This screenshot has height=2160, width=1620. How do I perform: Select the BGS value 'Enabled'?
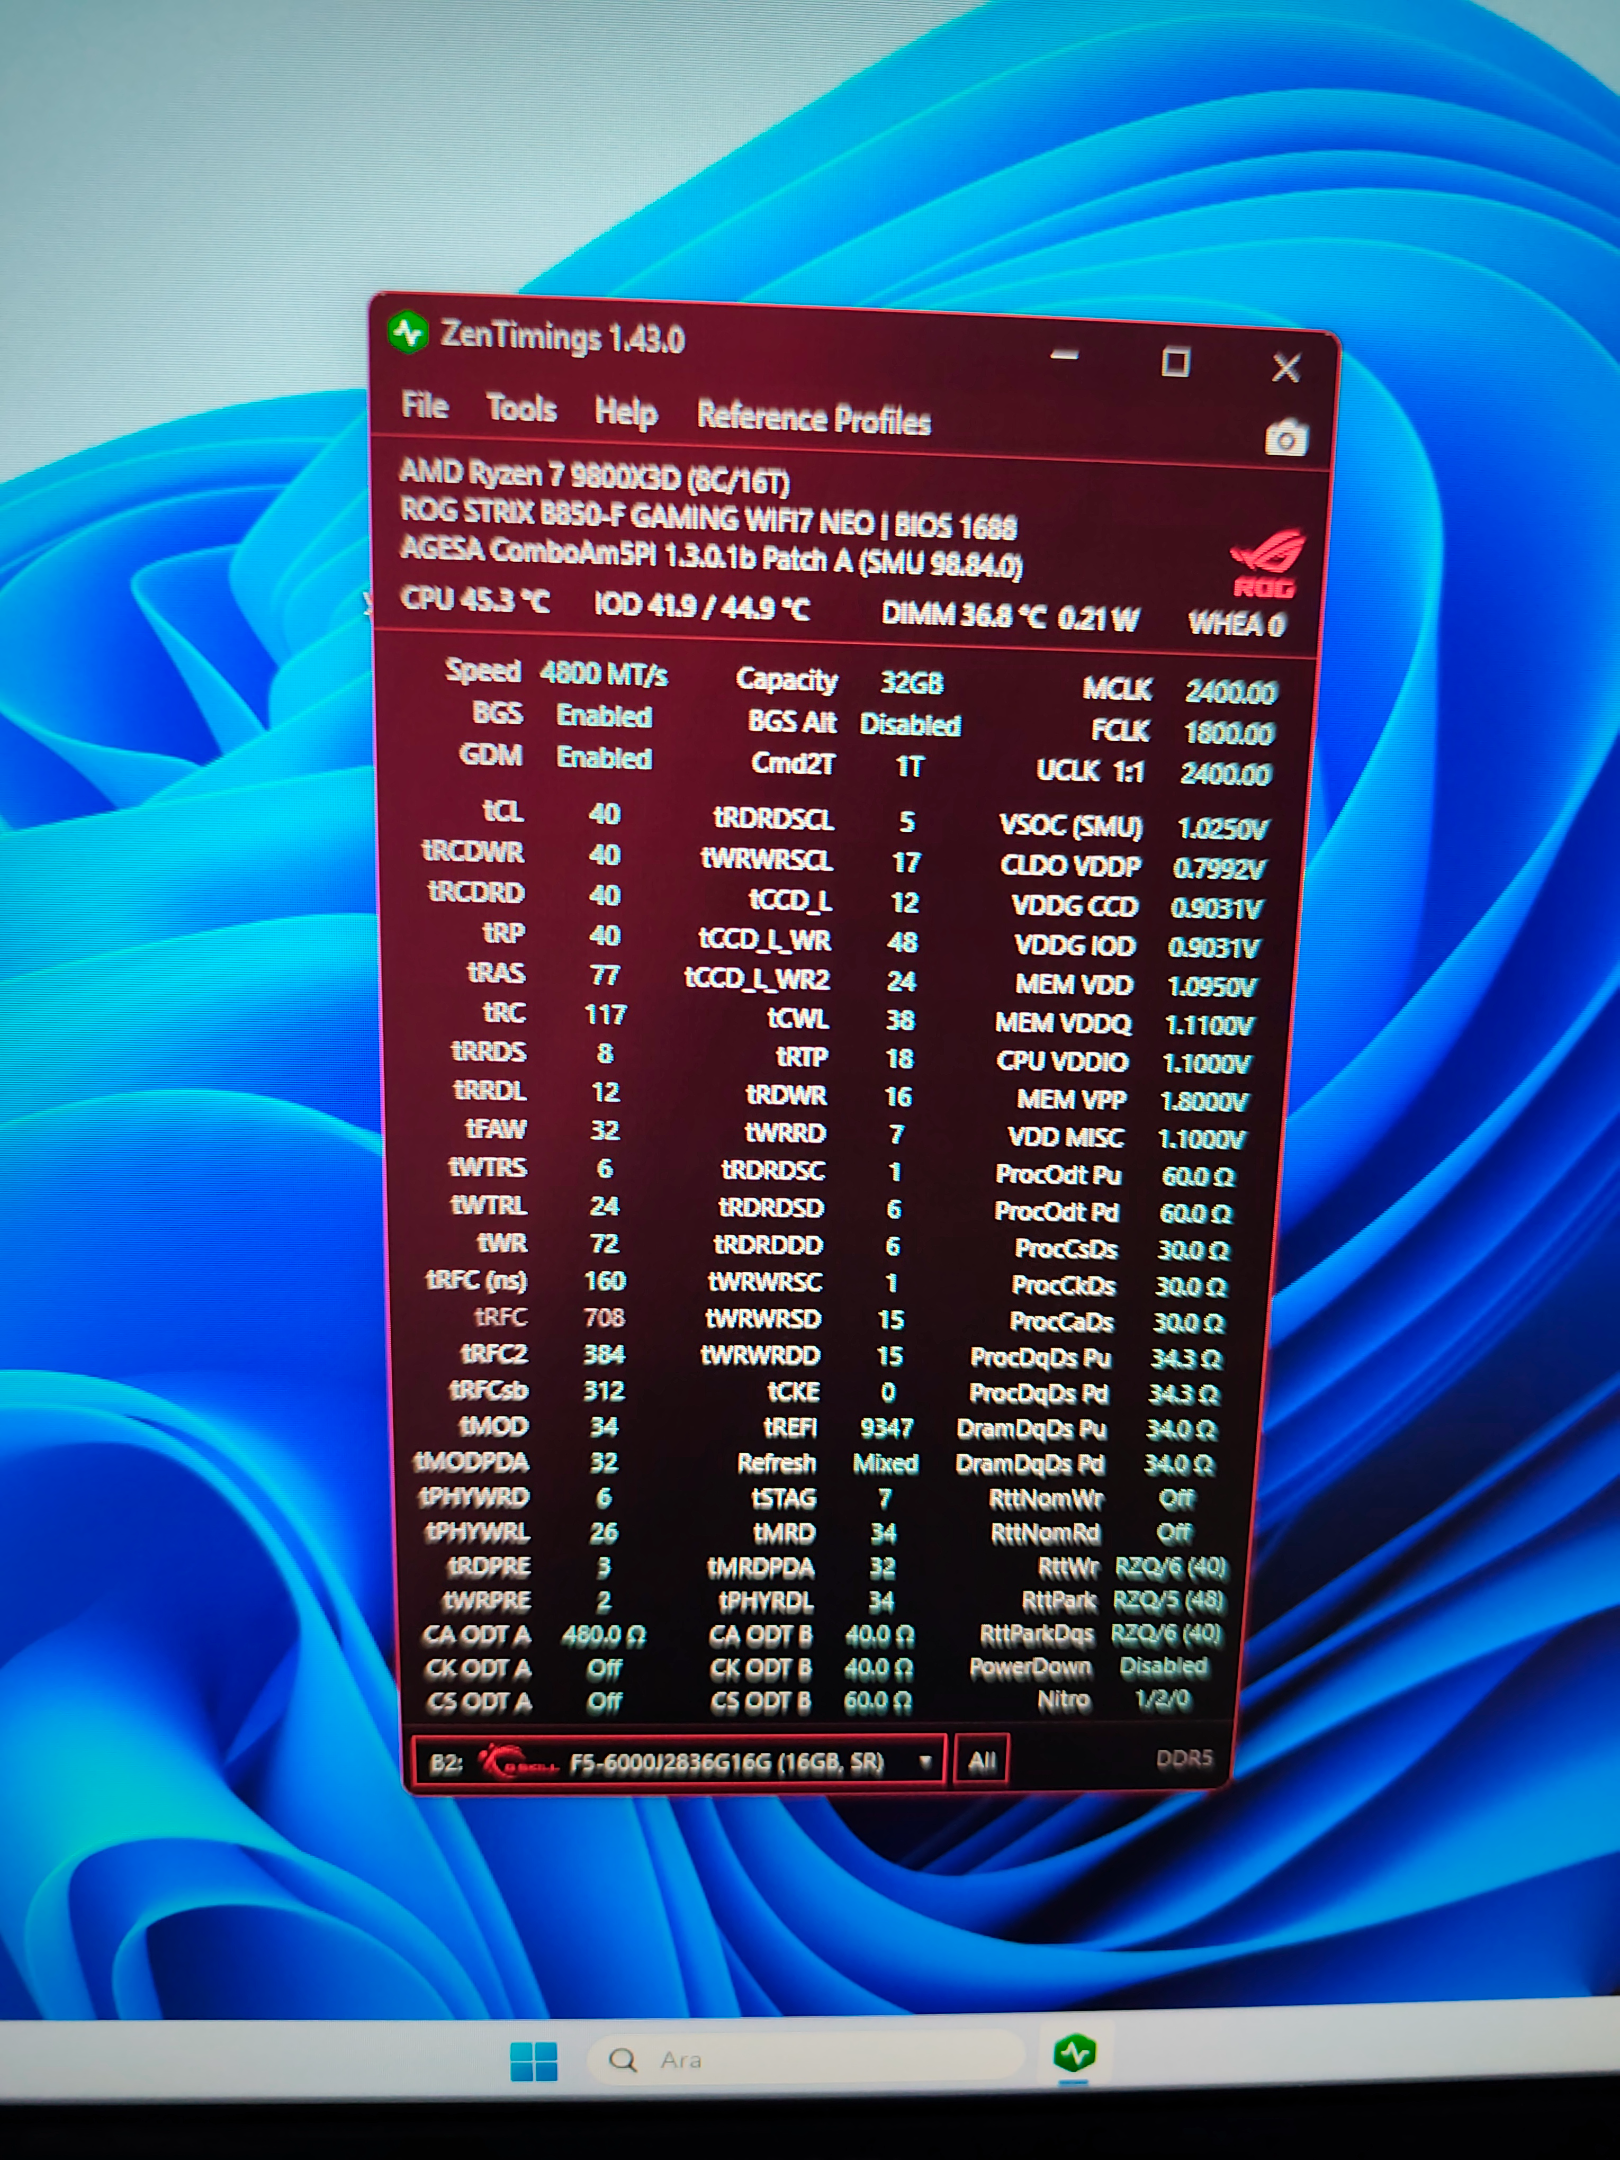604,716
